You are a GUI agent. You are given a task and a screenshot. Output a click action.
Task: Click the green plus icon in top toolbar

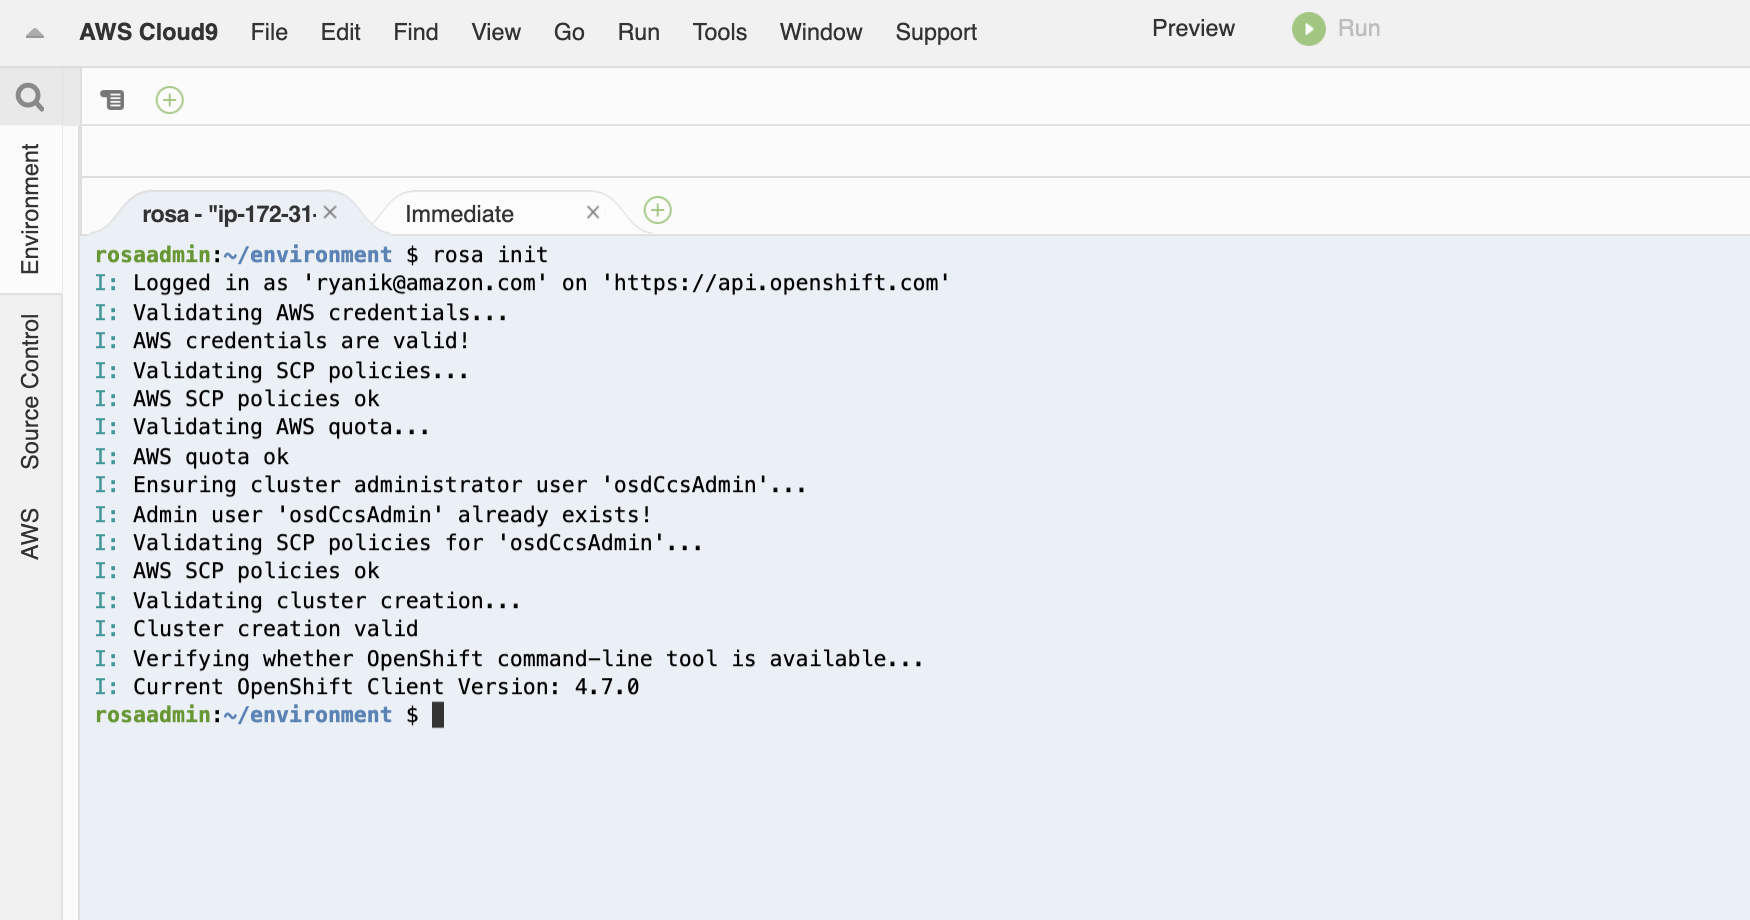point(170,100)
